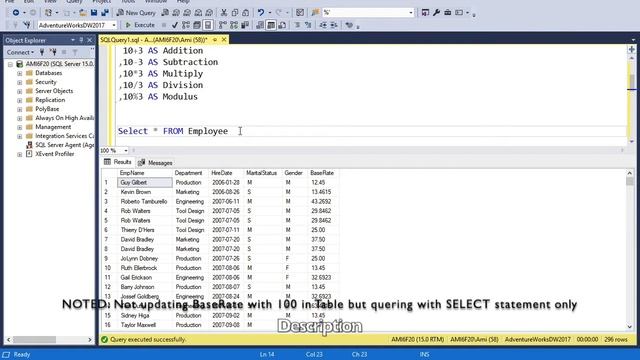Click the Decrease Indent icon
The image size is (640, 360).
(323, 25)
